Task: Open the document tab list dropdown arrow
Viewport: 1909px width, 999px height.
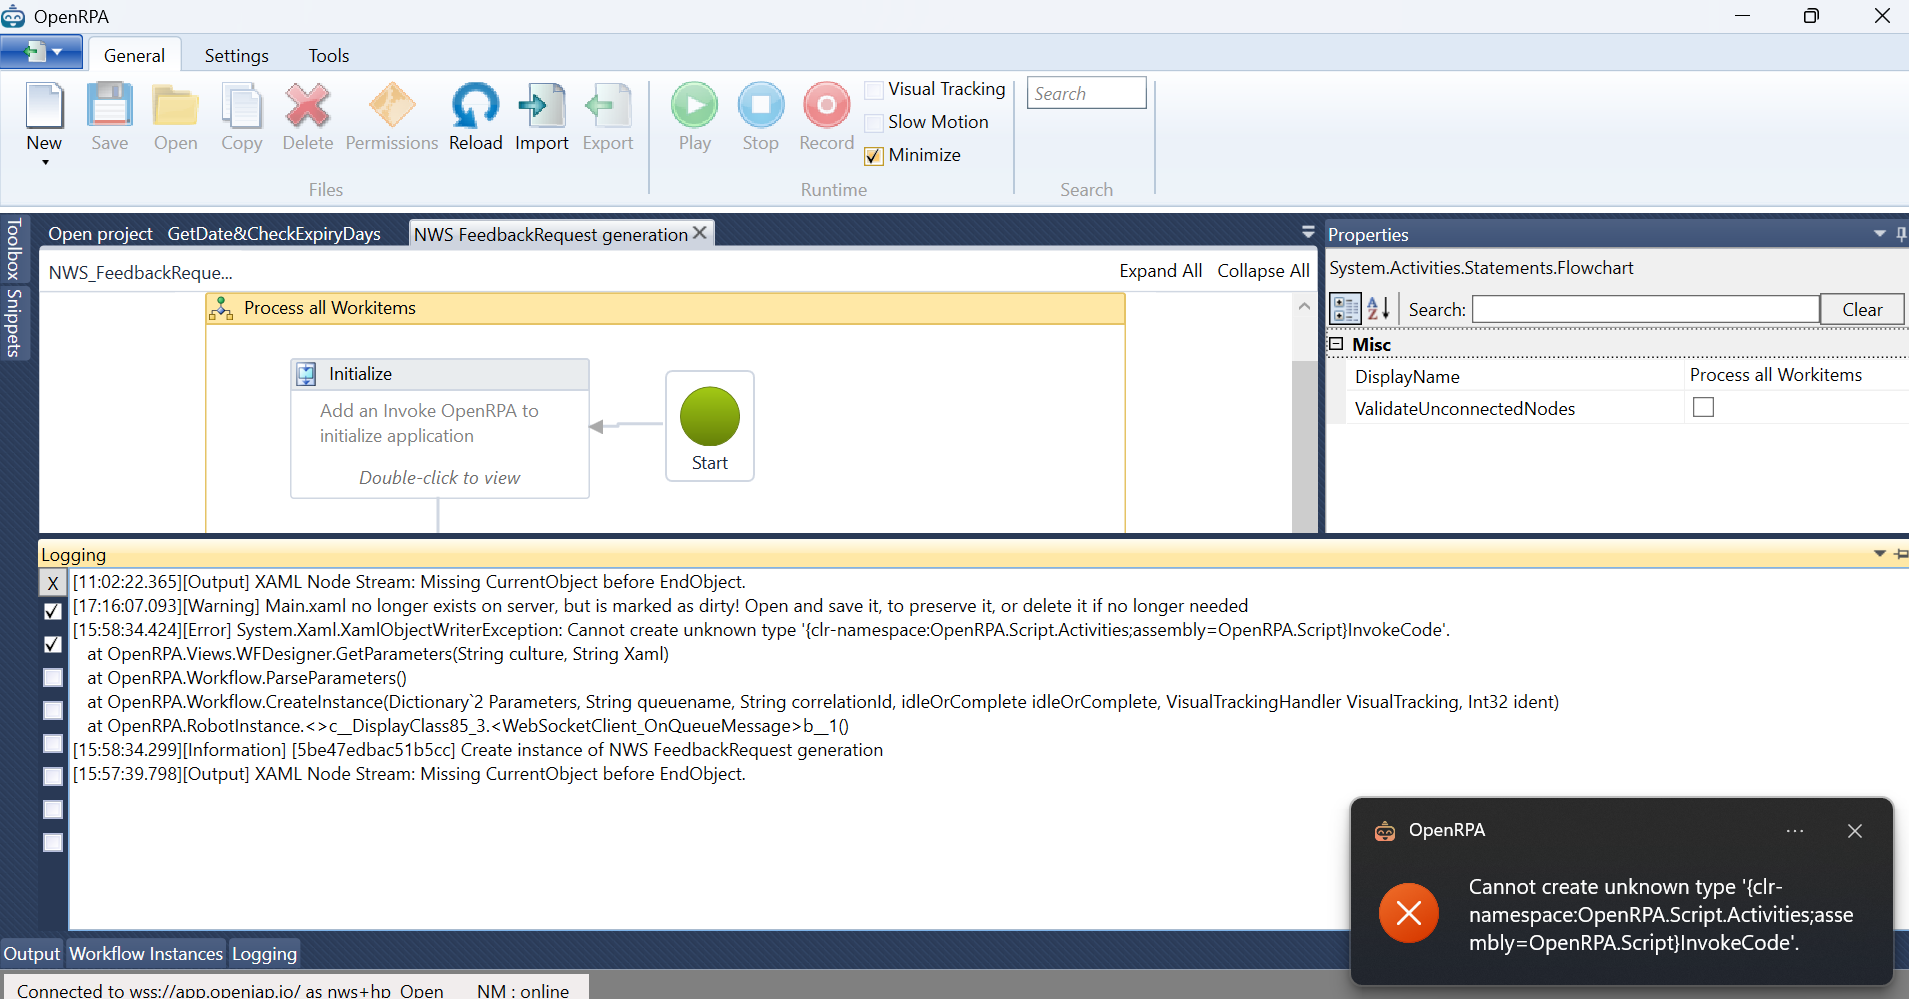Action: 1308,232
